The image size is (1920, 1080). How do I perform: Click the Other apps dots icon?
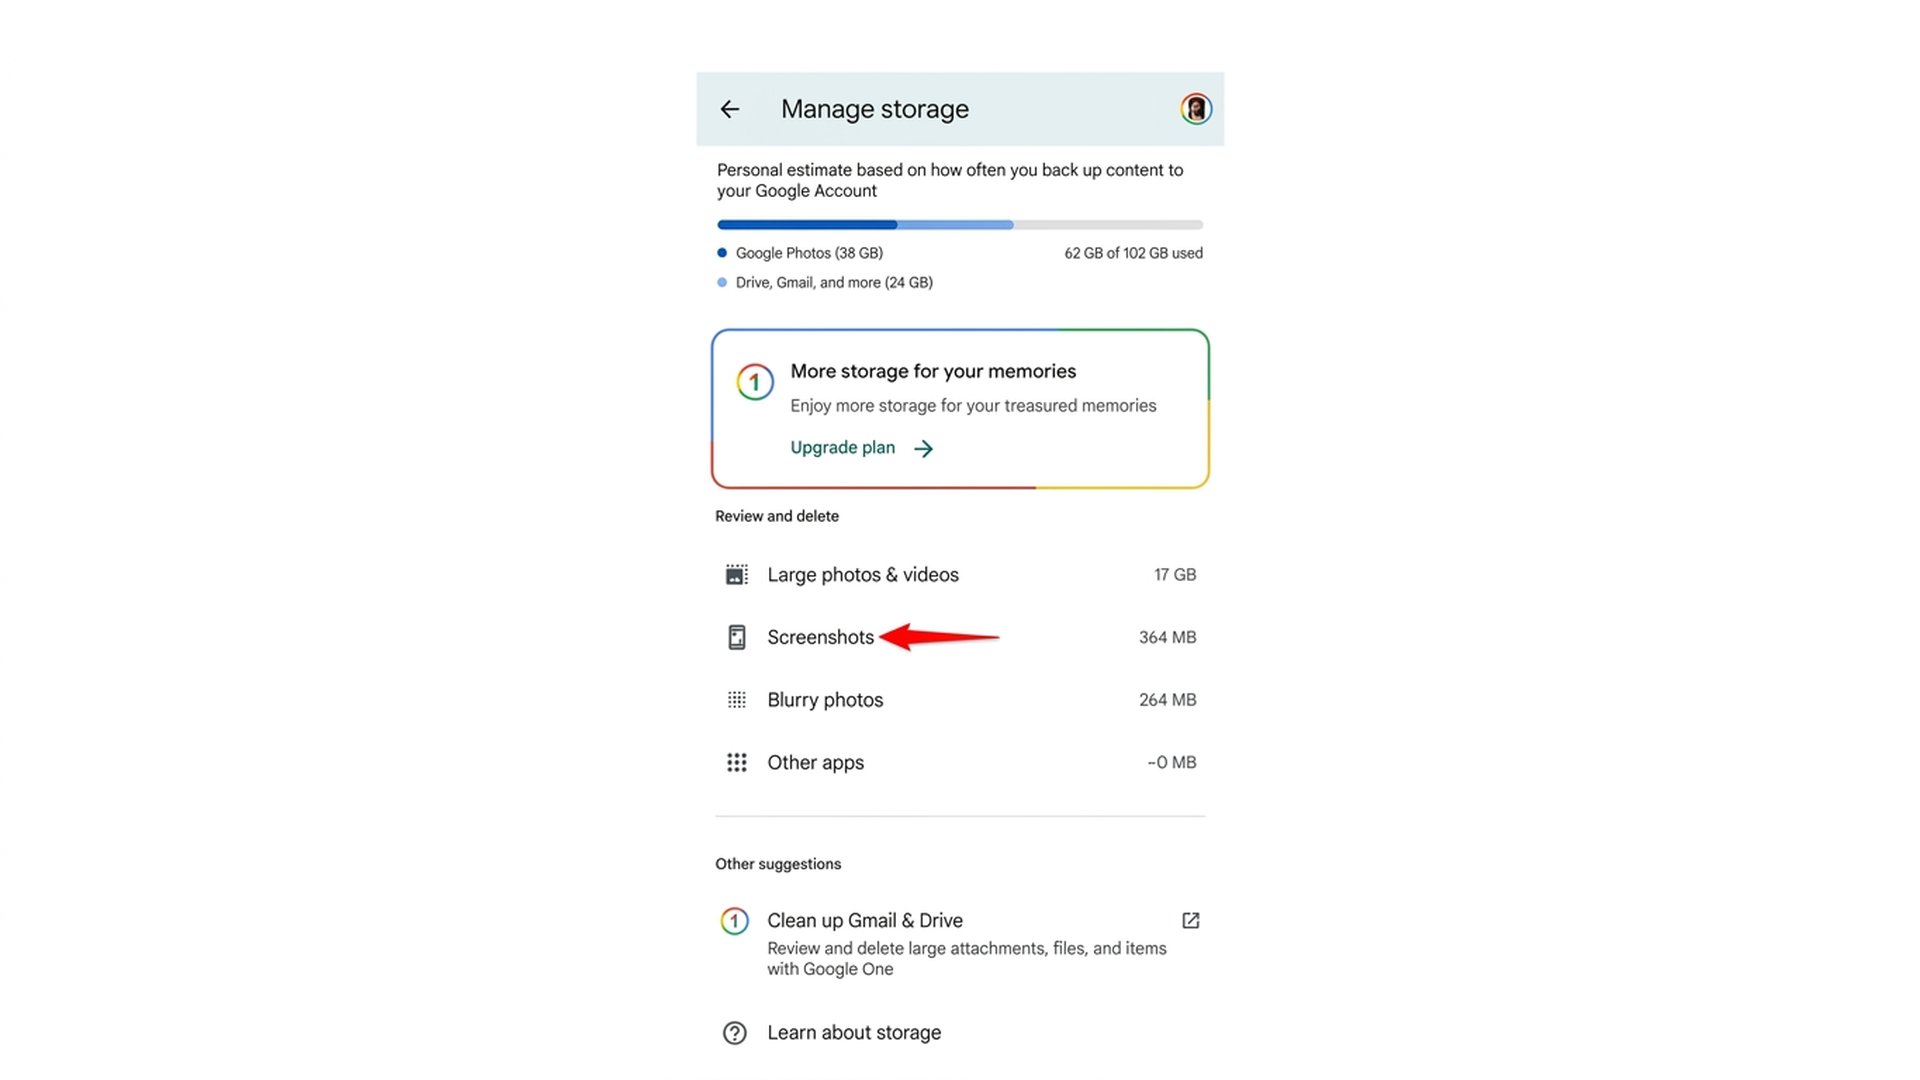pyautogui.click(x=737, y=763)
